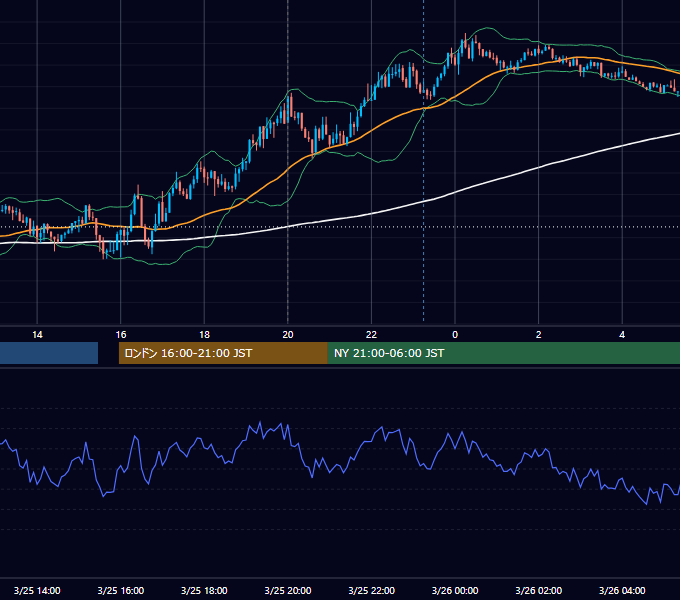Click the 3/25 14:00 date label
The image size is (680, 600).
coord(37,590)
